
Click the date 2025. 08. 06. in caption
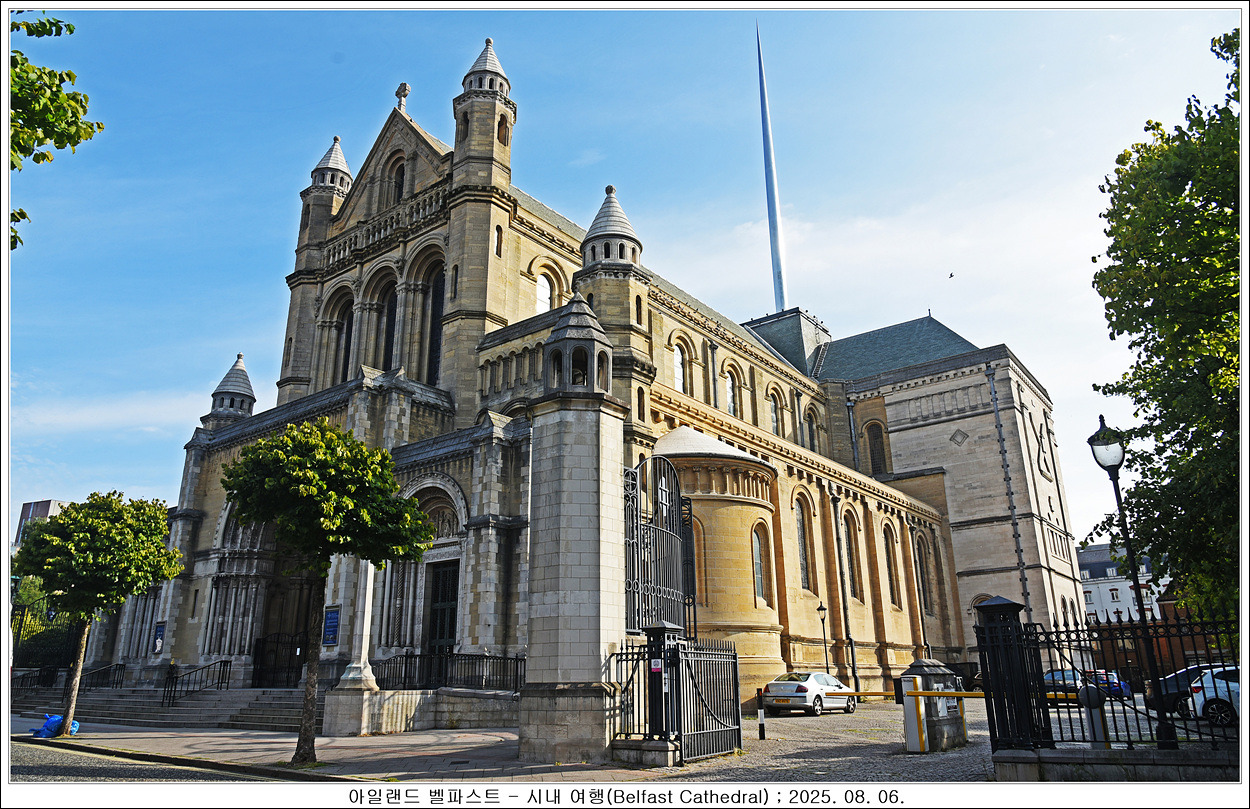(x=845, y=796)
